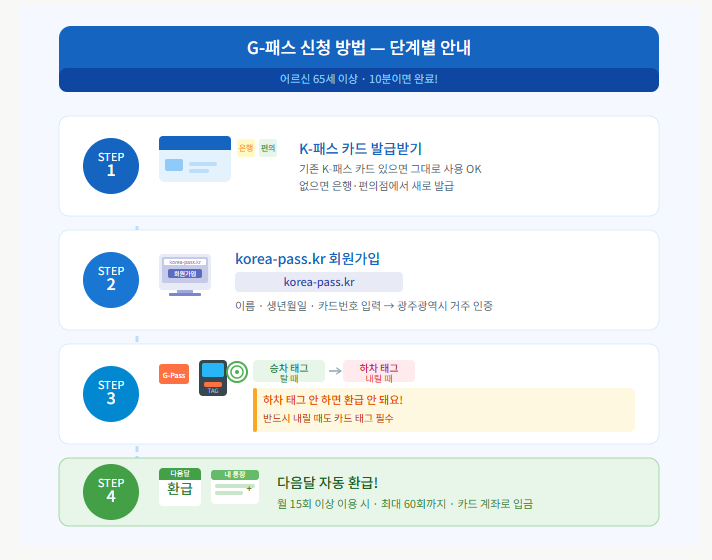
Task: Click the 다음달 환급 calendar icon
Action: point(180,487)
